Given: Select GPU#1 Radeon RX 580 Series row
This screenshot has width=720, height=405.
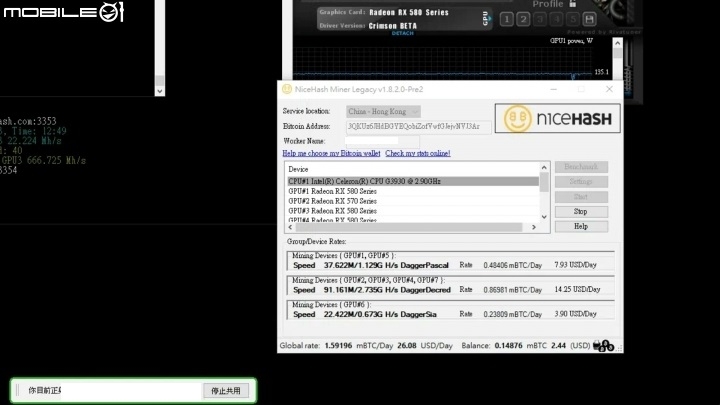Looking at the screenshot, I should click(x=413, y=191).
